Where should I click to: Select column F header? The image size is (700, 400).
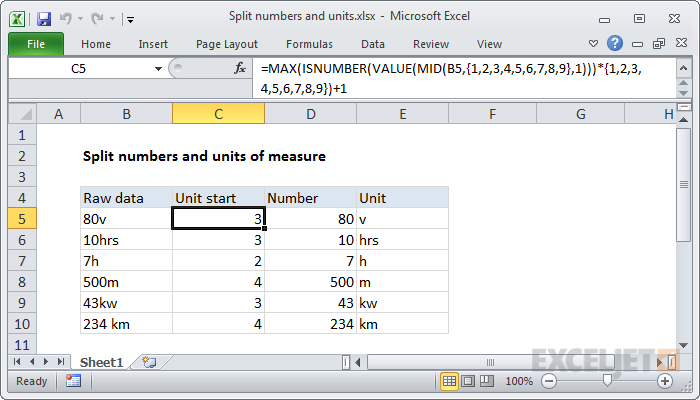[492, 114]
